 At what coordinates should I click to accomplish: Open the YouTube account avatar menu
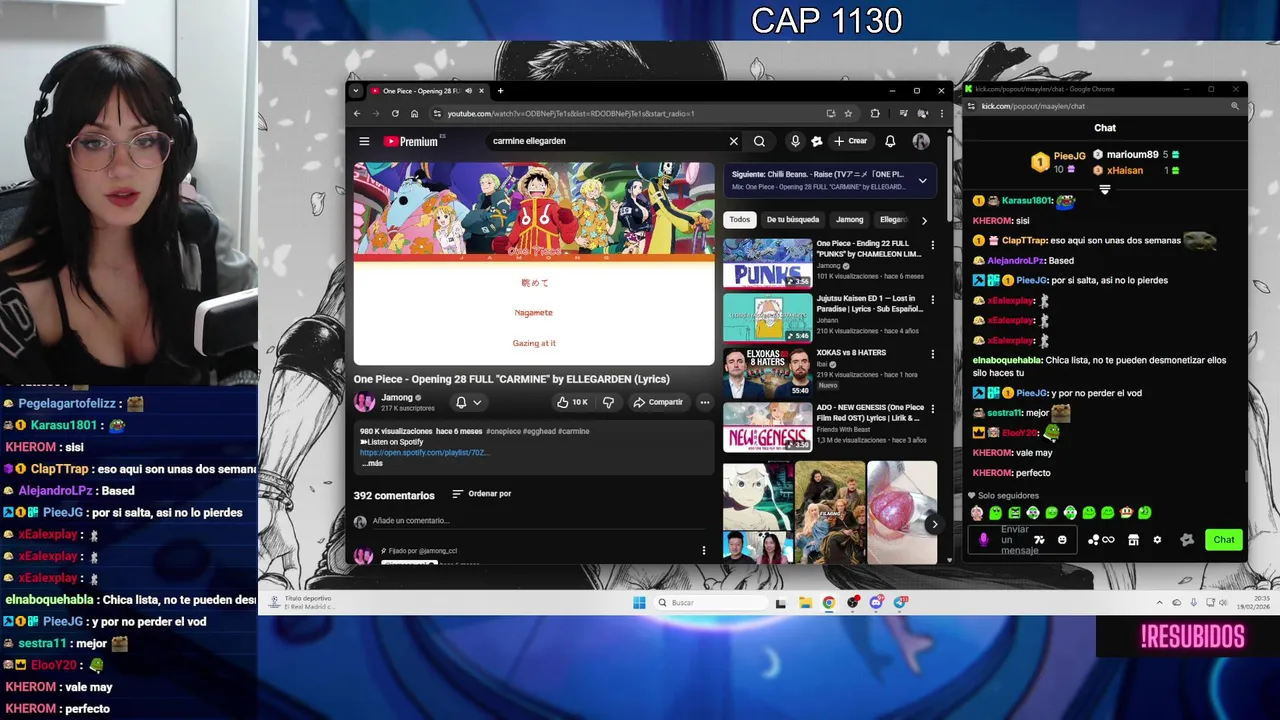921,141
